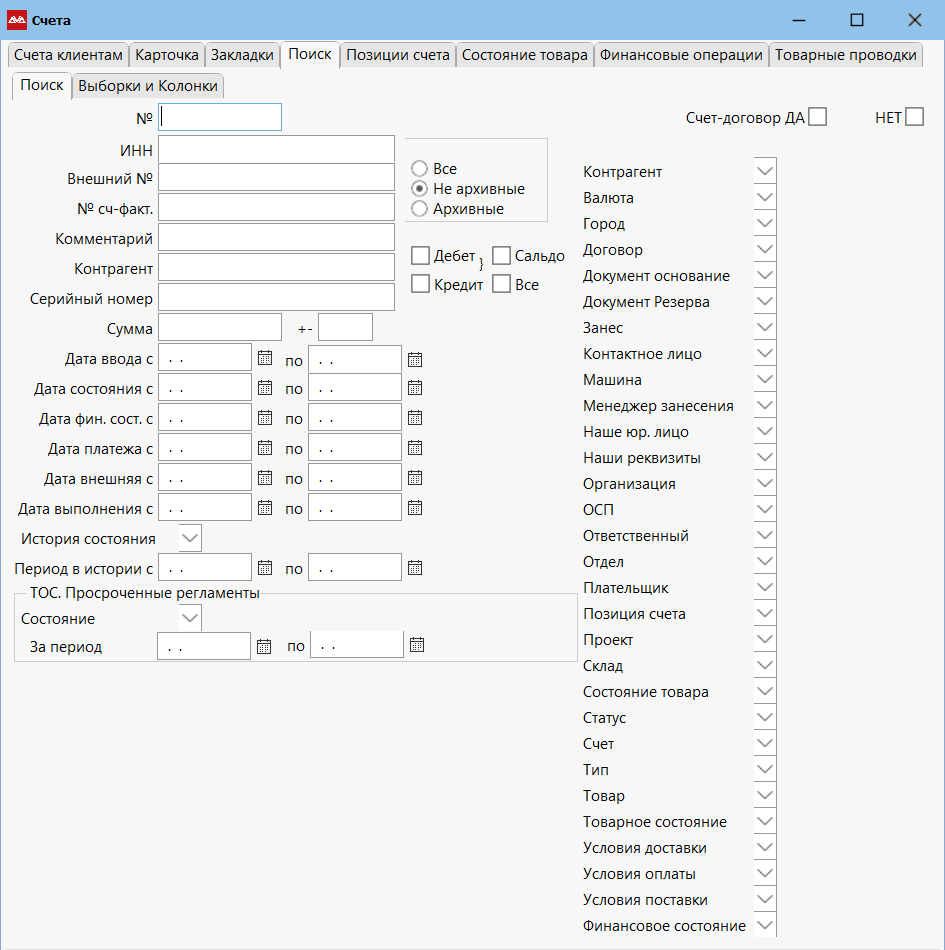Open the Выборки и Колонки tab

pyautogui.click(x=147, y=86)
